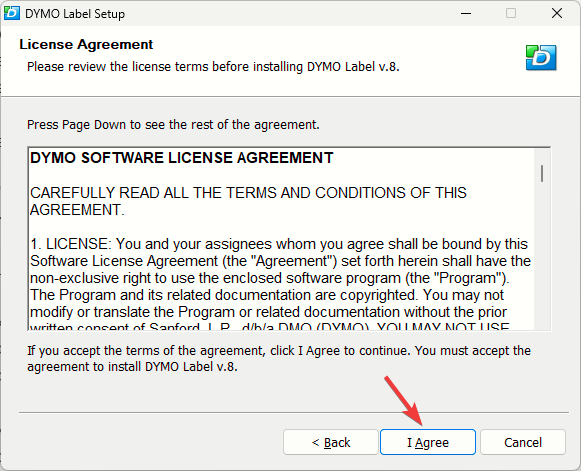Image resolution: width=581 pixels, height=471 pixels.
Task: Click the DYMO SOFTWARE LICENSE AGREEMENT heading
Action: [x=182, y=158]
